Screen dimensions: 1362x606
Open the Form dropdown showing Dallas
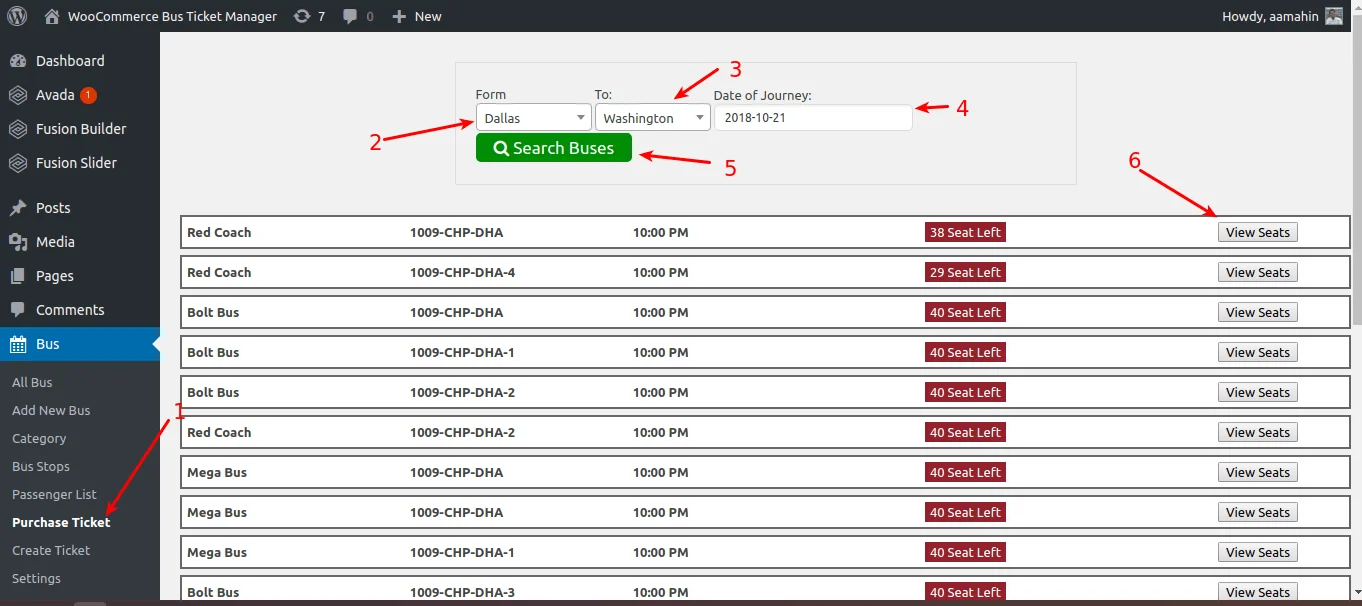coord(533,117)
